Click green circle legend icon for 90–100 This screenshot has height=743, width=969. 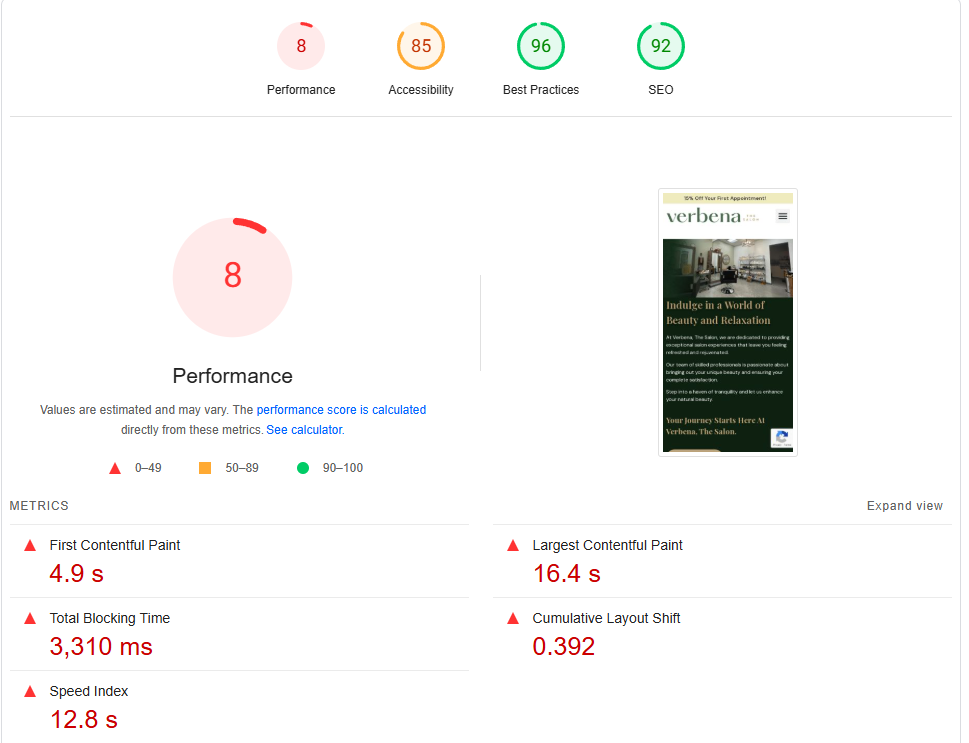click(x=303, y=468)
